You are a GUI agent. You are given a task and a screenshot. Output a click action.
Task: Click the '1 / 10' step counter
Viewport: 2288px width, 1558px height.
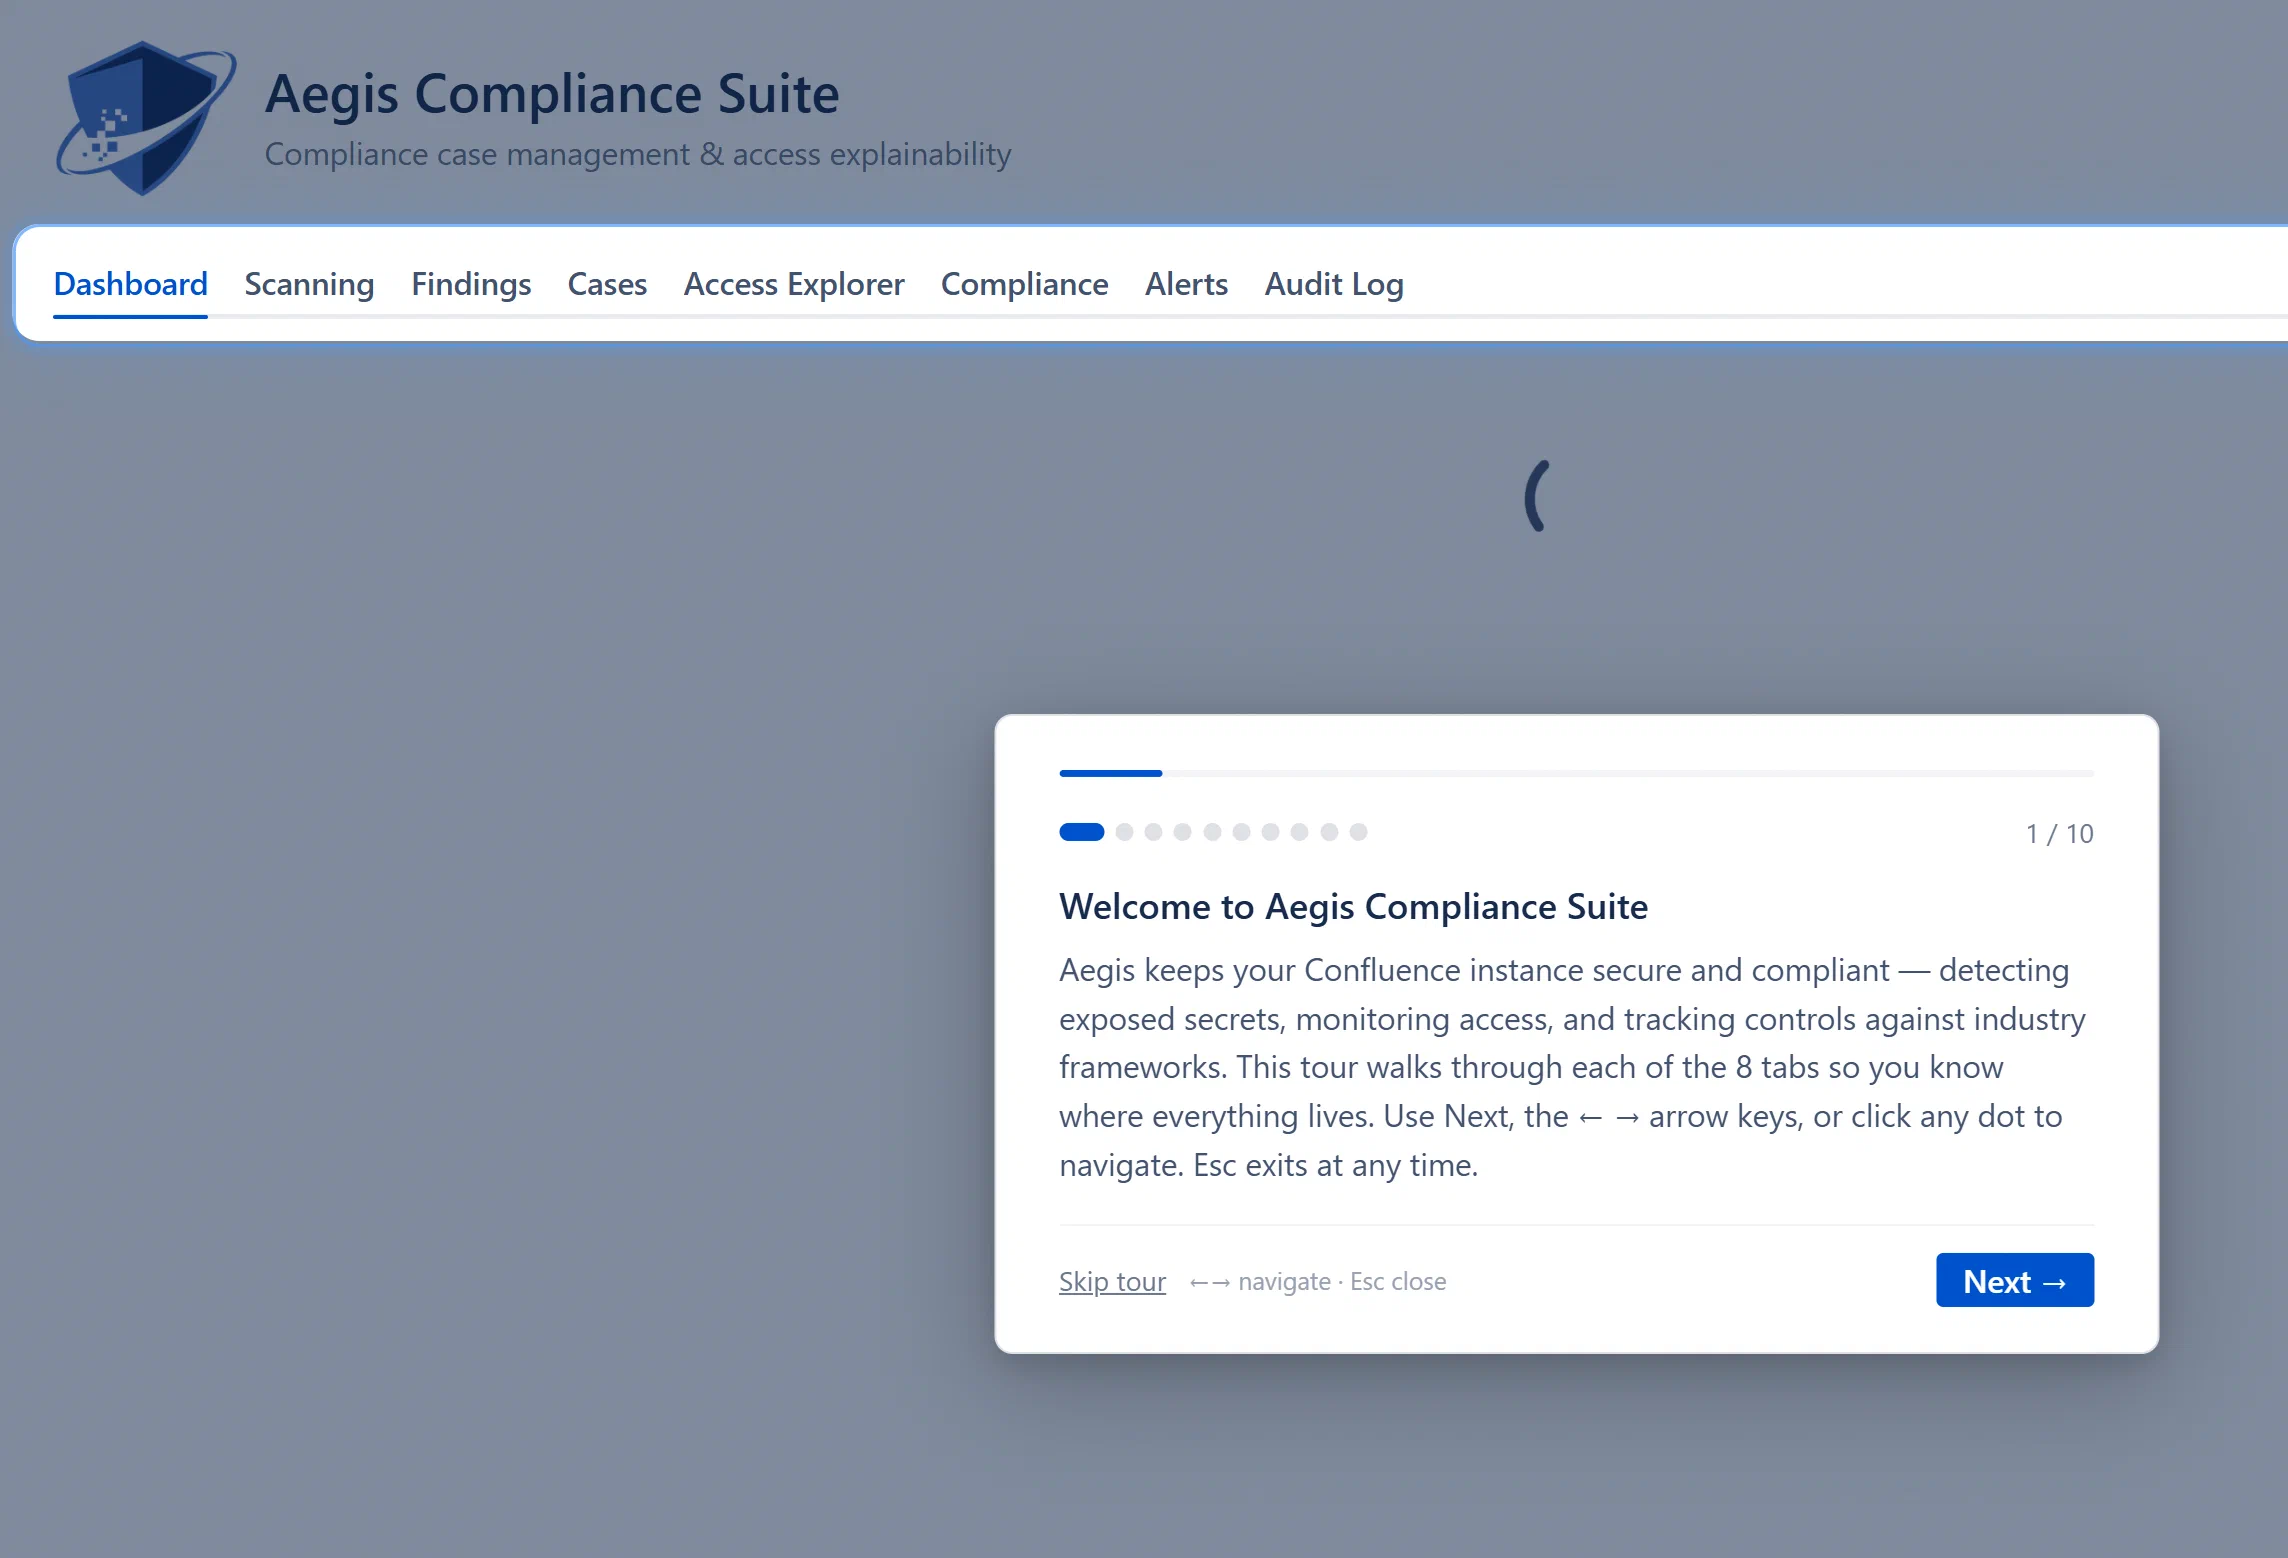[x=2059, y=834]
